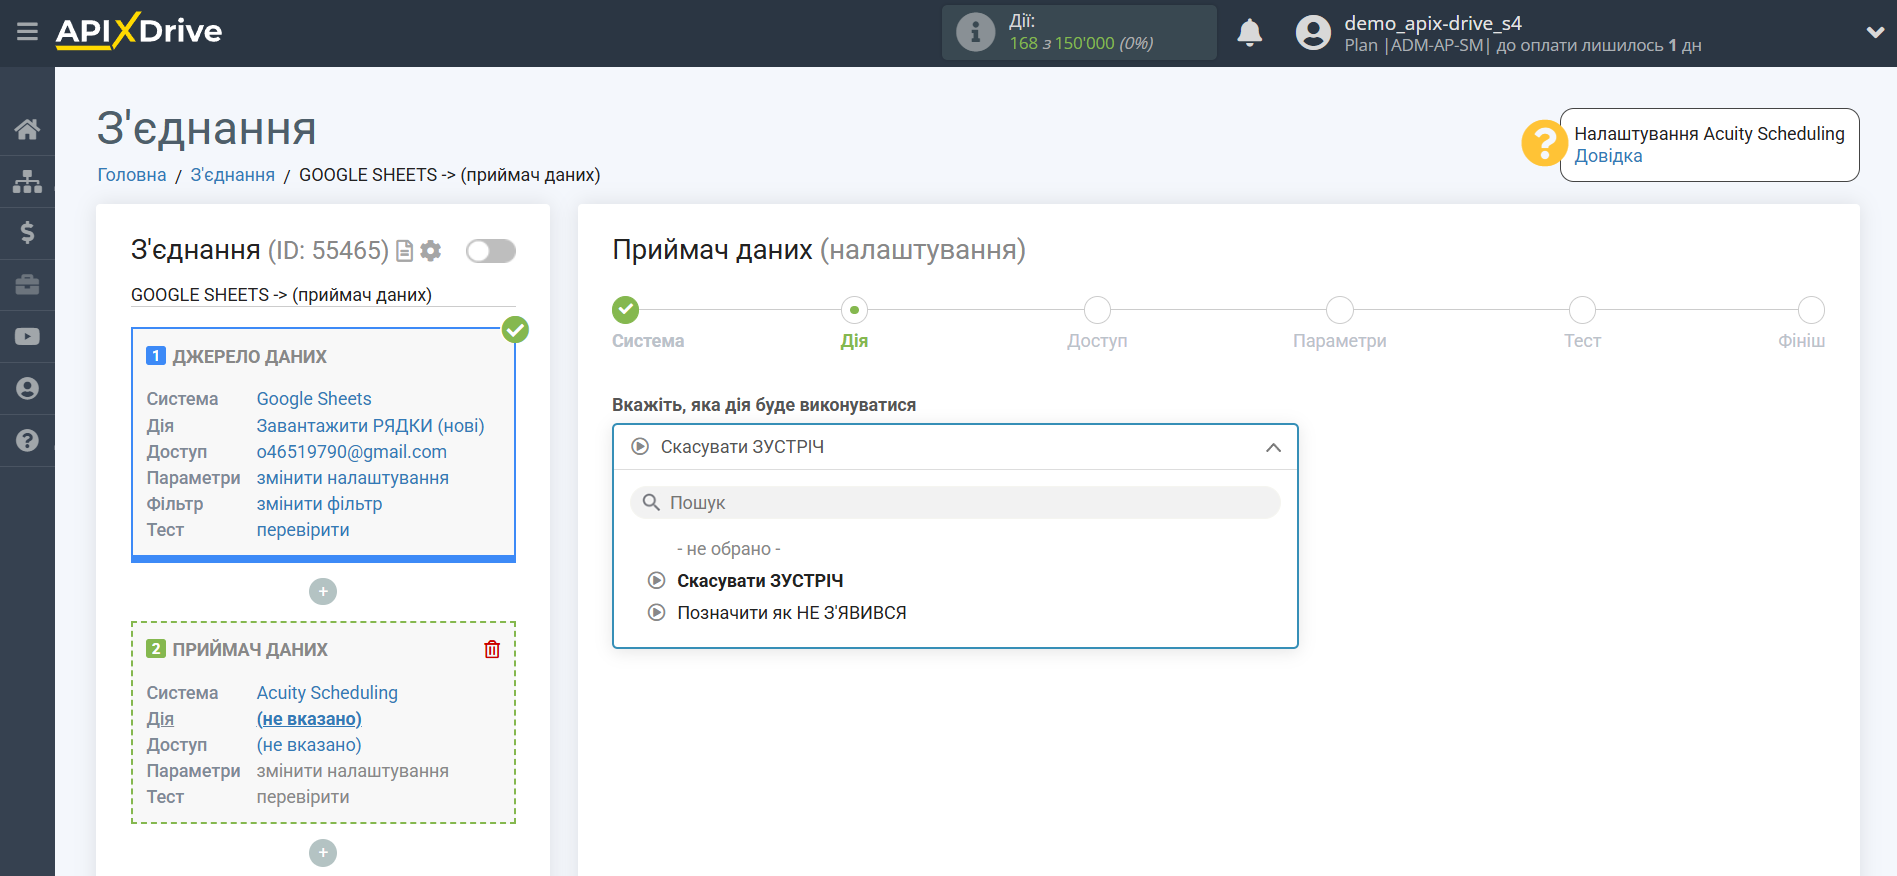This screenshot has width=1897, height=876.
Task: Open the 'Довідка' help link
Action: point(1608,156)
